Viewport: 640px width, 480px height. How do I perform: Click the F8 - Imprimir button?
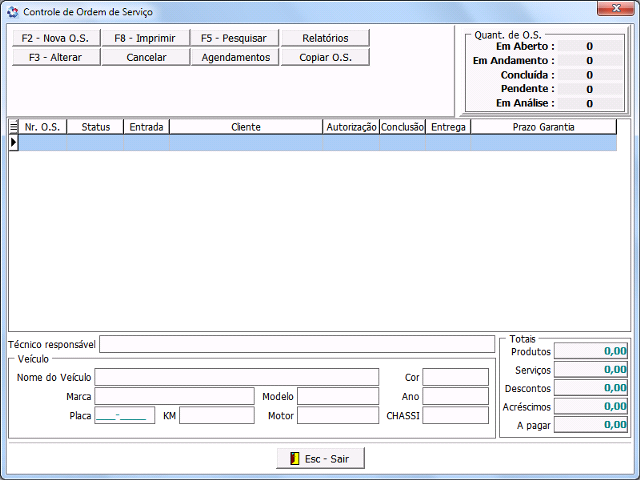[x=145, y=38]
